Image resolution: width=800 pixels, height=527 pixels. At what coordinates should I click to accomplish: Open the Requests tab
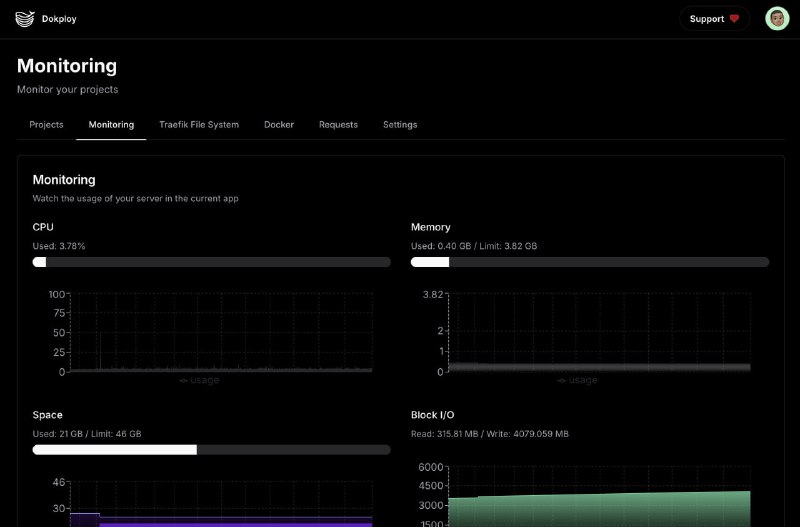tap(338, 125)
